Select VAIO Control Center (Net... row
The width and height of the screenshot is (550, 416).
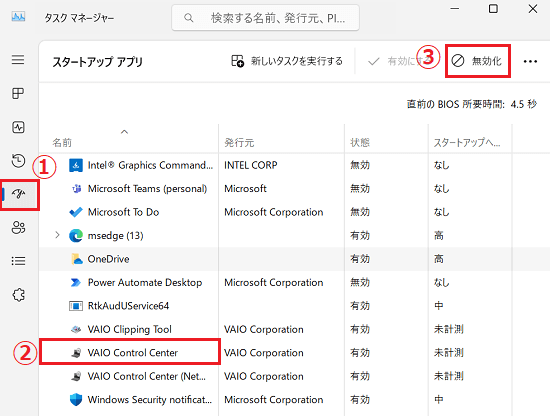(294, 376)
